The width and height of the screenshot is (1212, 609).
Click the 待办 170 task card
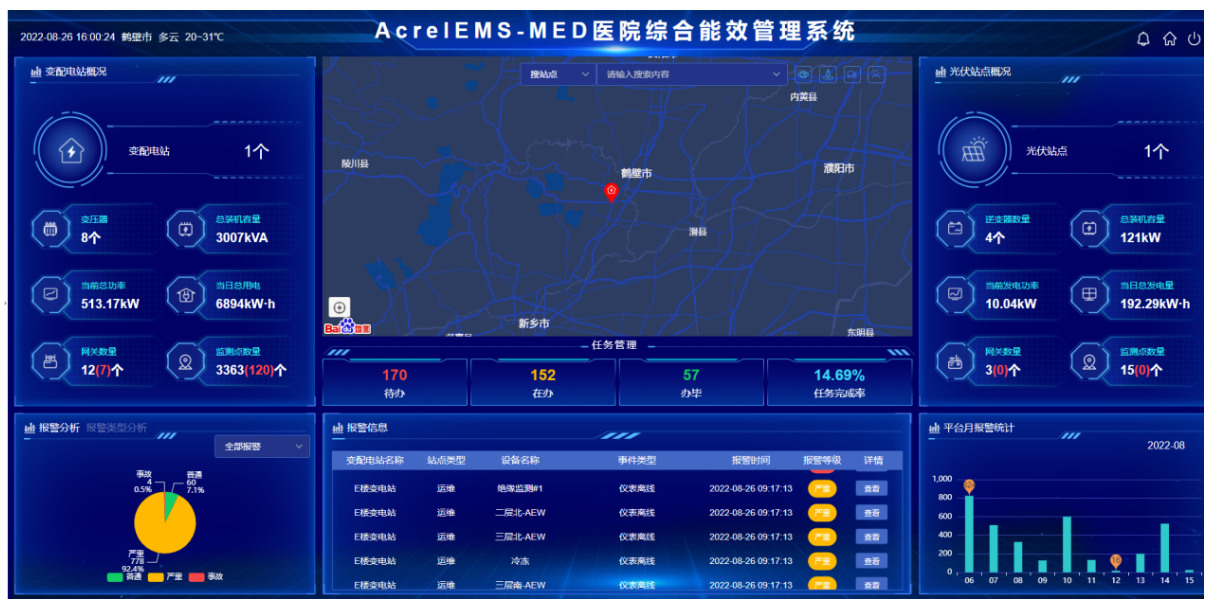tap(395, 383)
